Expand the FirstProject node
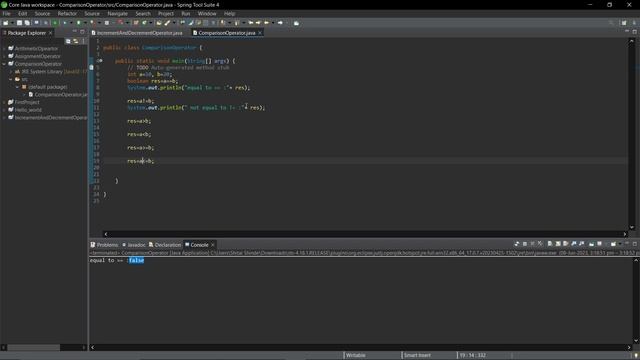640x360 pixels. tap(4, 102)
